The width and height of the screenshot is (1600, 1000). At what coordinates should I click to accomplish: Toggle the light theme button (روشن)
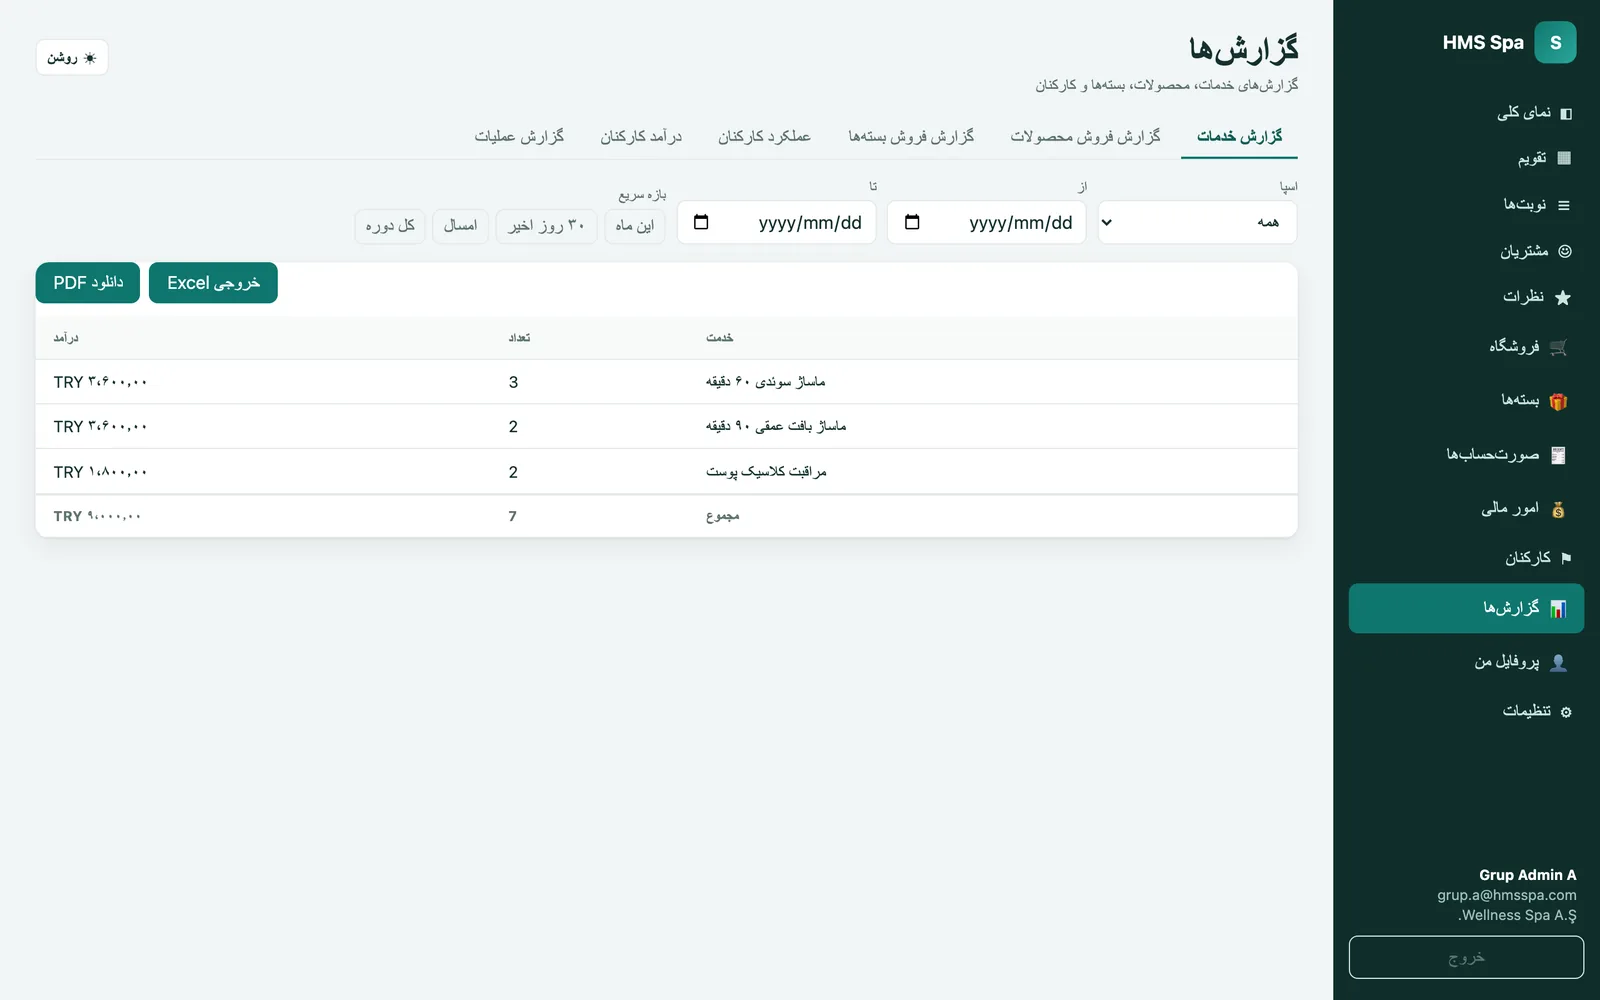[x=72, y=57]
